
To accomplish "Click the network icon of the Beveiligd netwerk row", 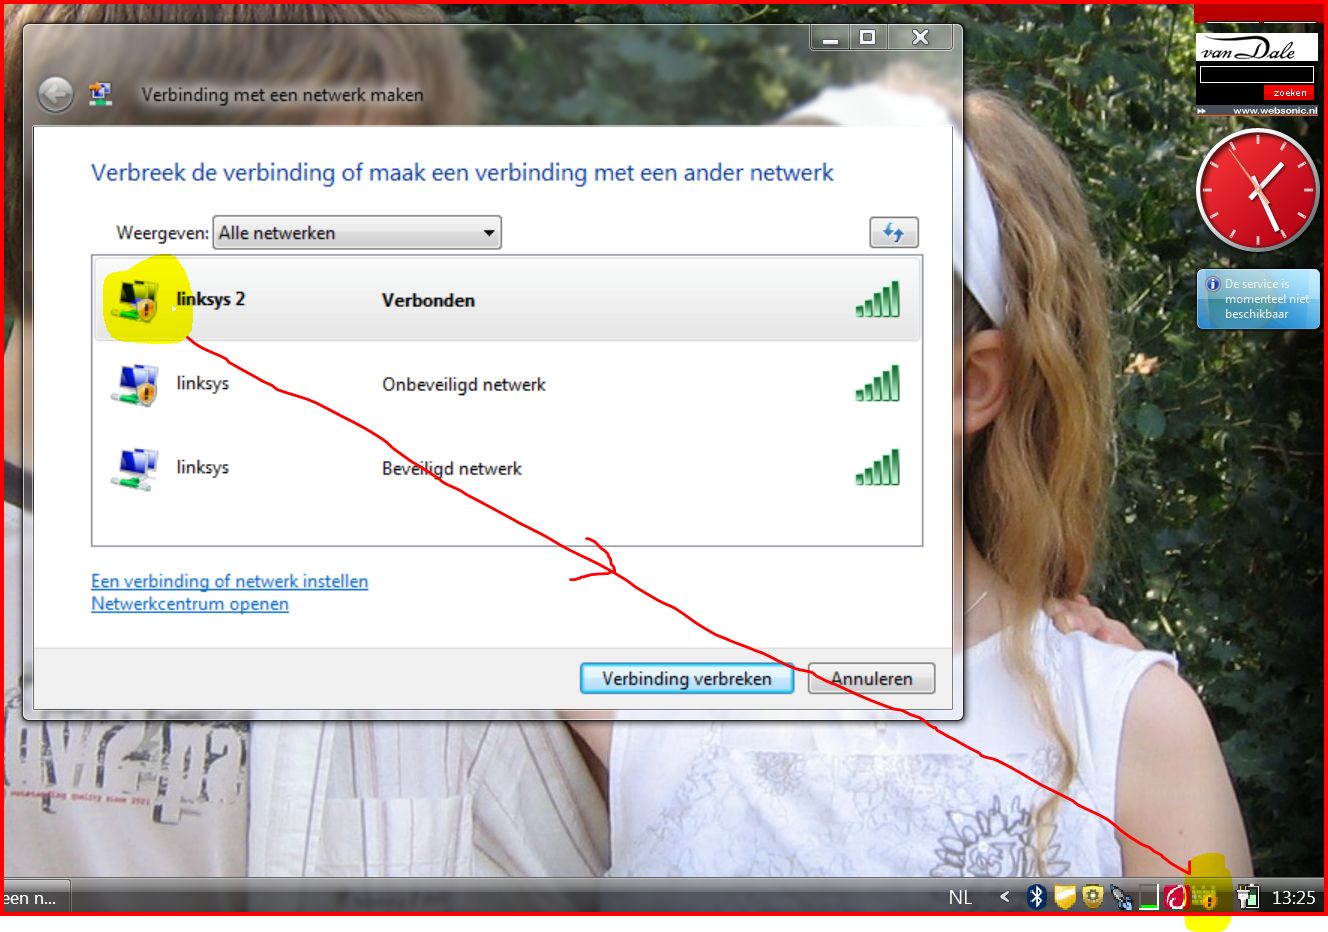I will [x=135, y=468].
